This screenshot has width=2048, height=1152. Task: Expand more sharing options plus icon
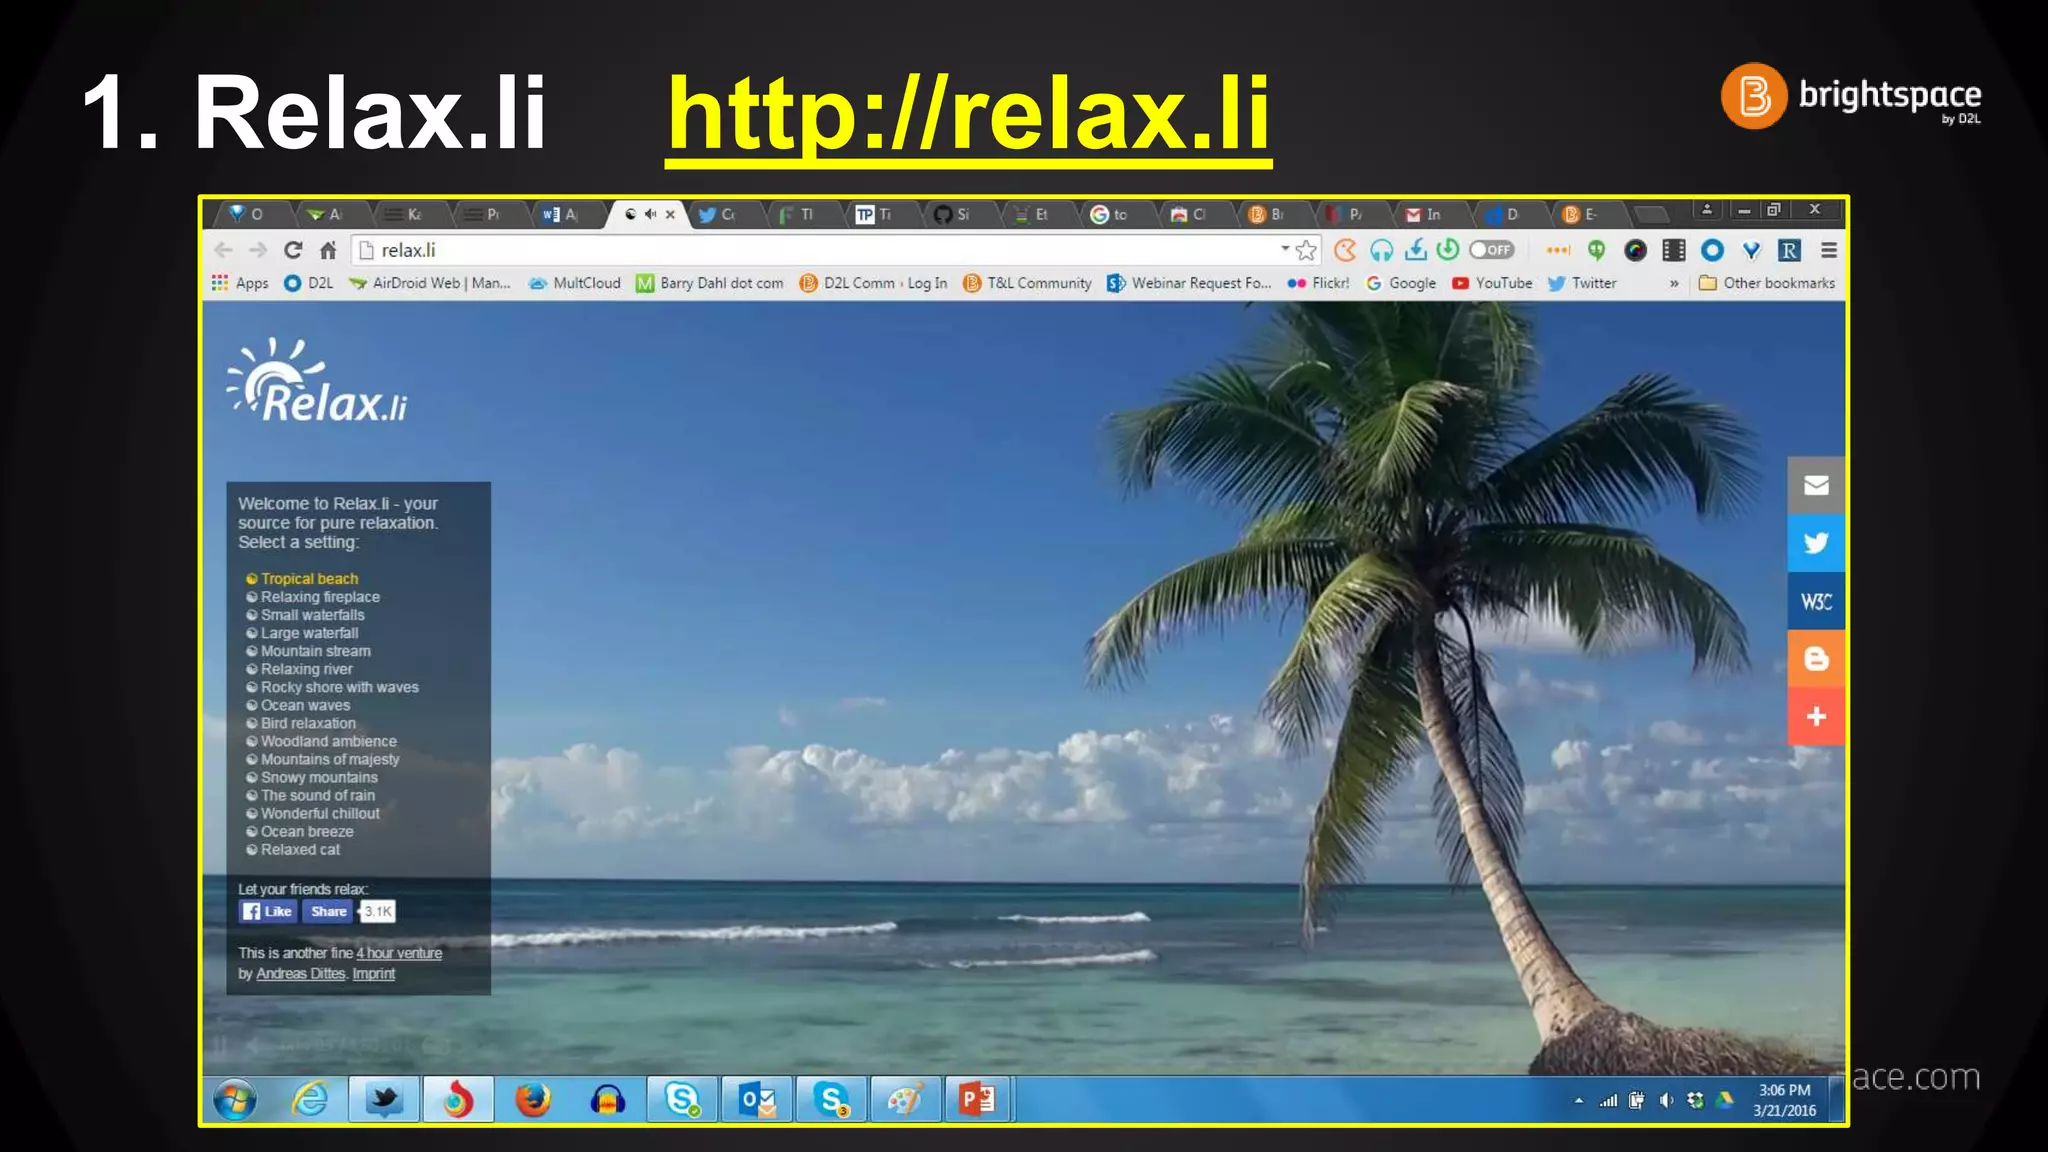1816,717
